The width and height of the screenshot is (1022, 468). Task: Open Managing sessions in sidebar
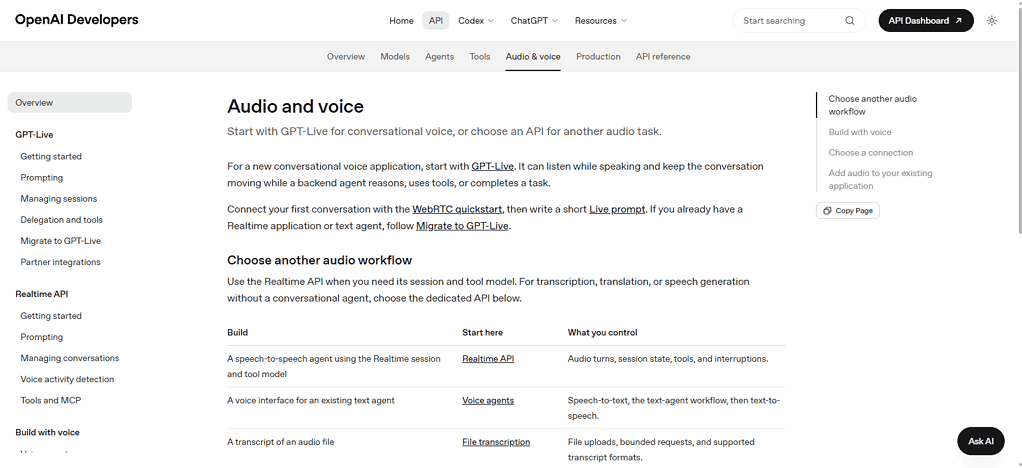(59, 199)
